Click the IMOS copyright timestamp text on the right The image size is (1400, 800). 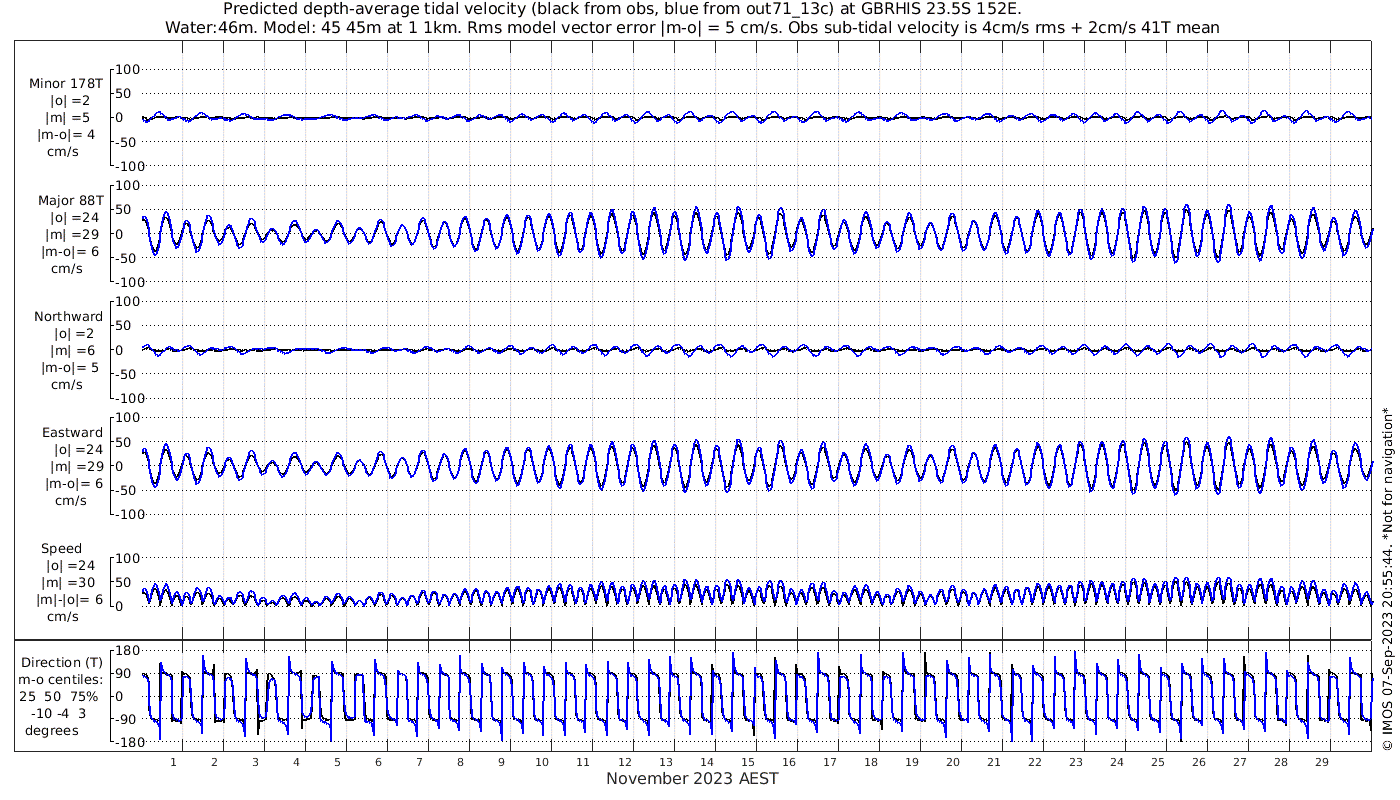pos(1386,580)
